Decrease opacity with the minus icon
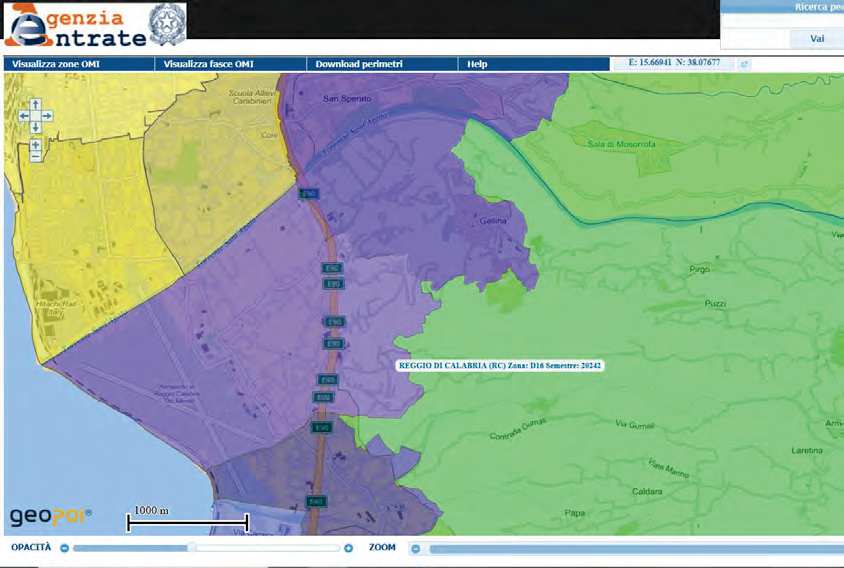Viewport: 844px width, 568px height. click(x=64, y=548)
